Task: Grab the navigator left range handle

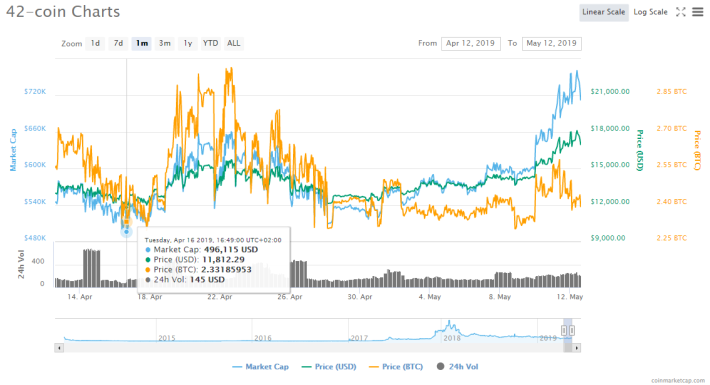Action: point(564,331)
